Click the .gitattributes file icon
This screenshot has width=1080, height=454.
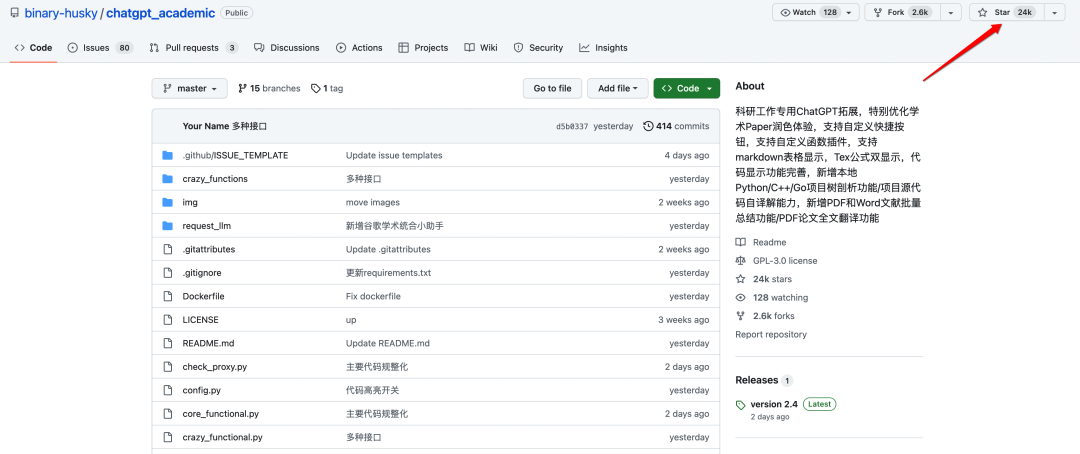click(x=167, y=249)
